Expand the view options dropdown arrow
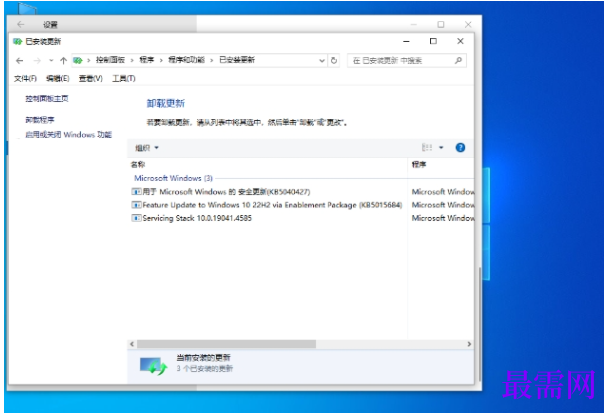Viewport: 614px width, 416px height. [441, 148]
